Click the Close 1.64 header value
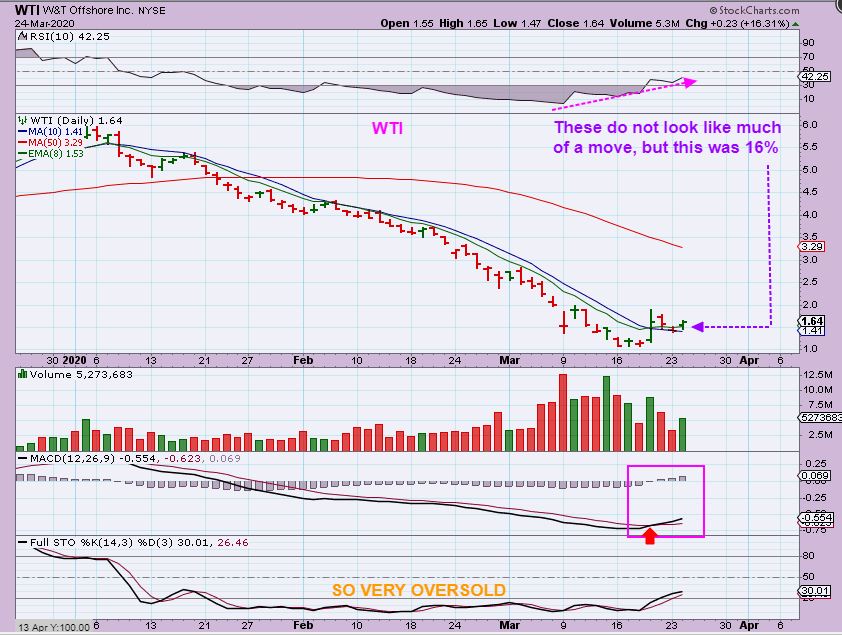The height and width of the screenshot is (635, 842). tap(575, 24)
